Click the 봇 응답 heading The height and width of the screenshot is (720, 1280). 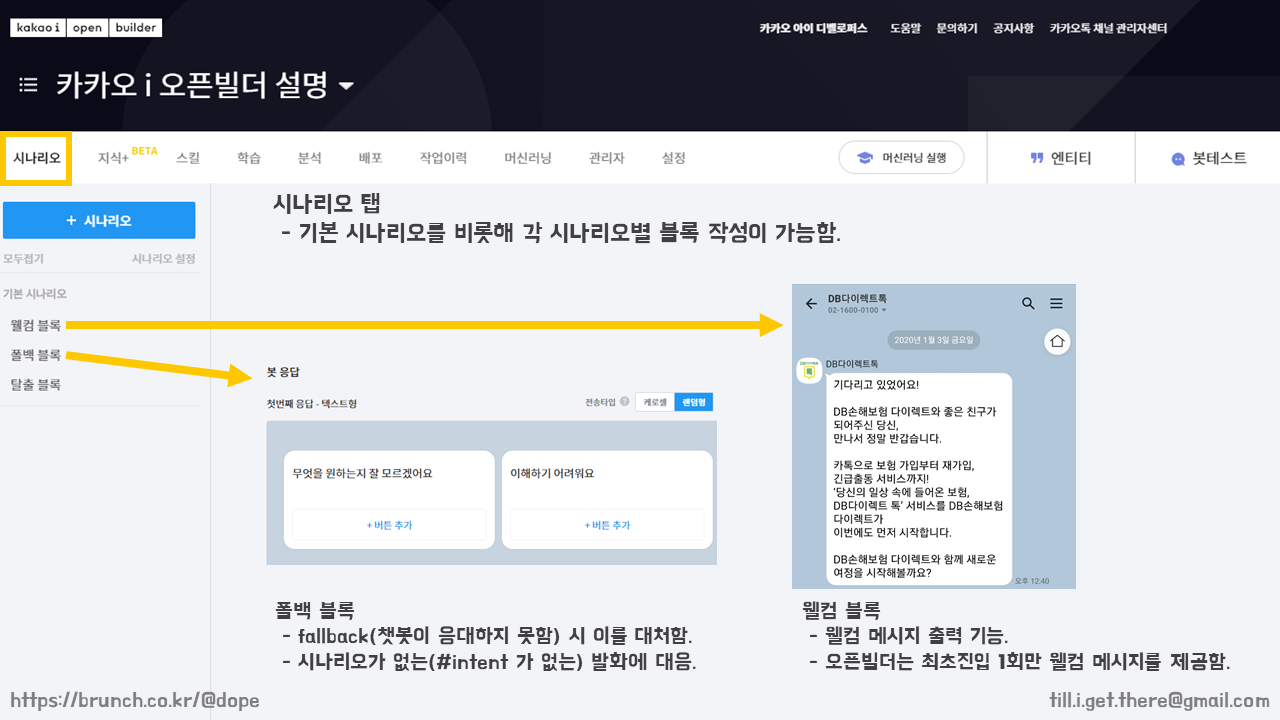pyautogui.click(x=283, y=371)
